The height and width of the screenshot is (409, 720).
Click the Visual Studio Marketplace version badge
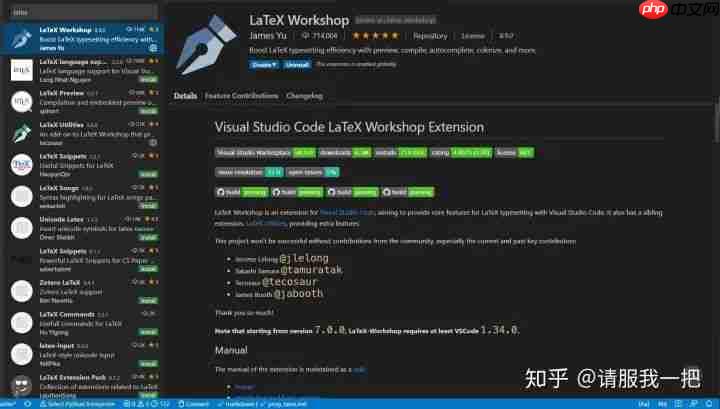[x=265, y=152]
